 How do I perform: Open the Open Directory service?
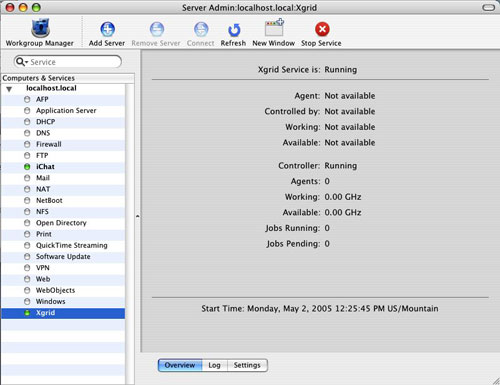63,223
